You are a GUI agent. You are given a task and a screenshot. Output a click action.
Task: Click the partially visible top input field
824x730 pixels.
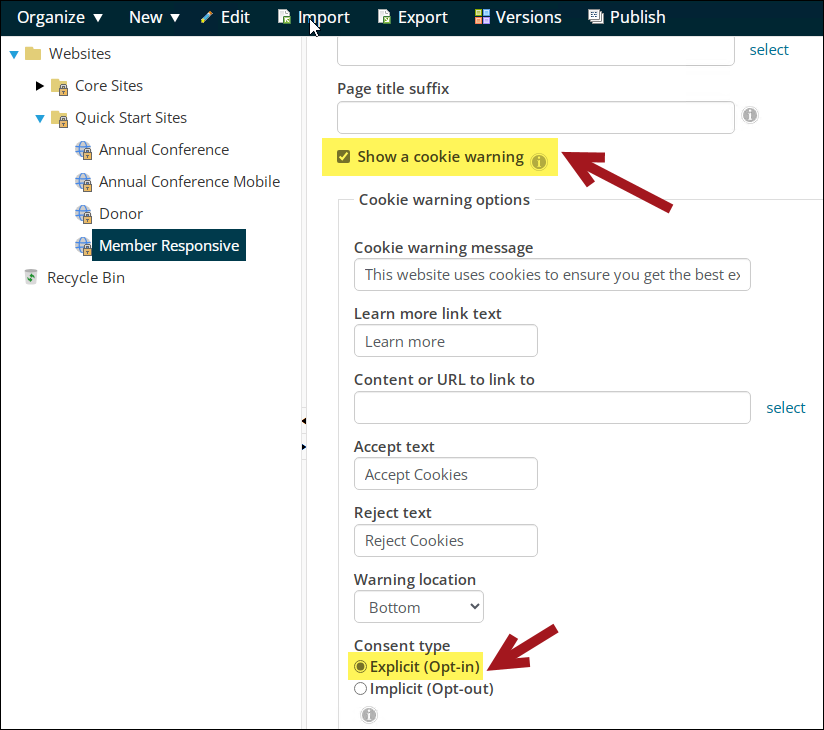coord(535,52)
